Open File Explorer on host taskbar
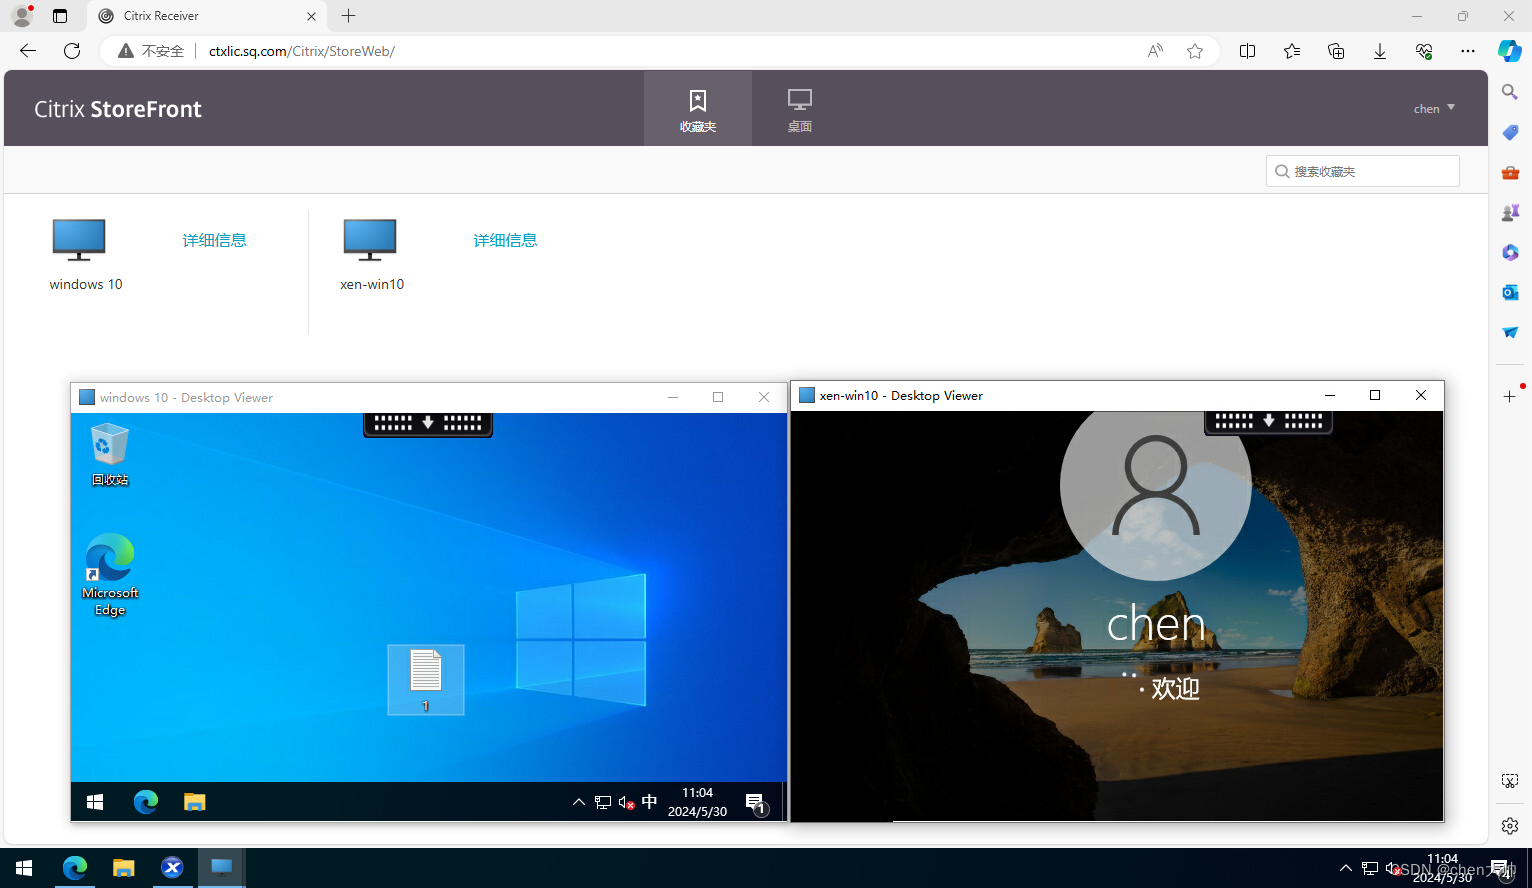1532x888 pixels. 123,868
